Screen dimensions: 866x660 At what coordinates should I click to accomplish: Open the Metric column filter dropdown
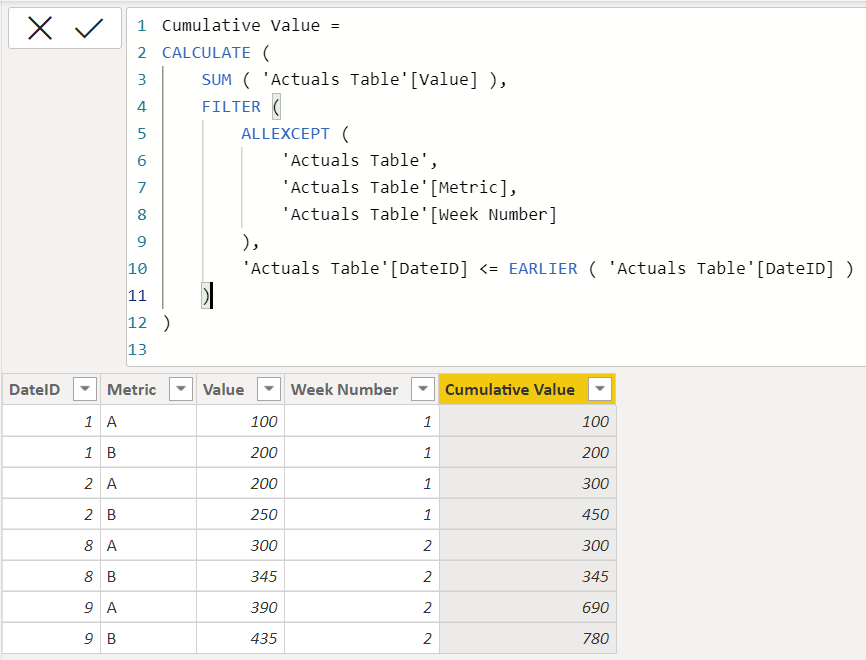click(181, 389)
